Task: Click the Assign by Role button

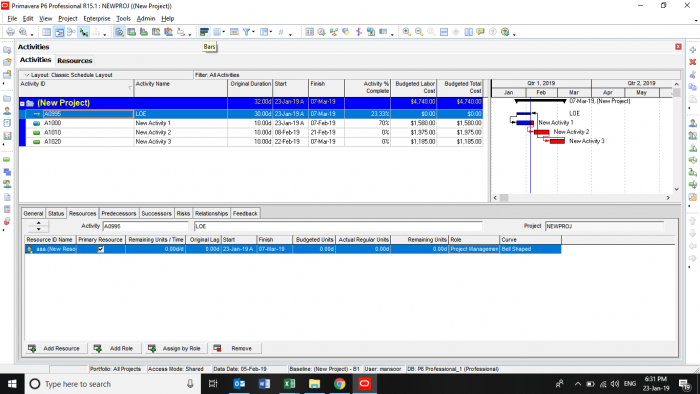Action: (x=176, y=348)
